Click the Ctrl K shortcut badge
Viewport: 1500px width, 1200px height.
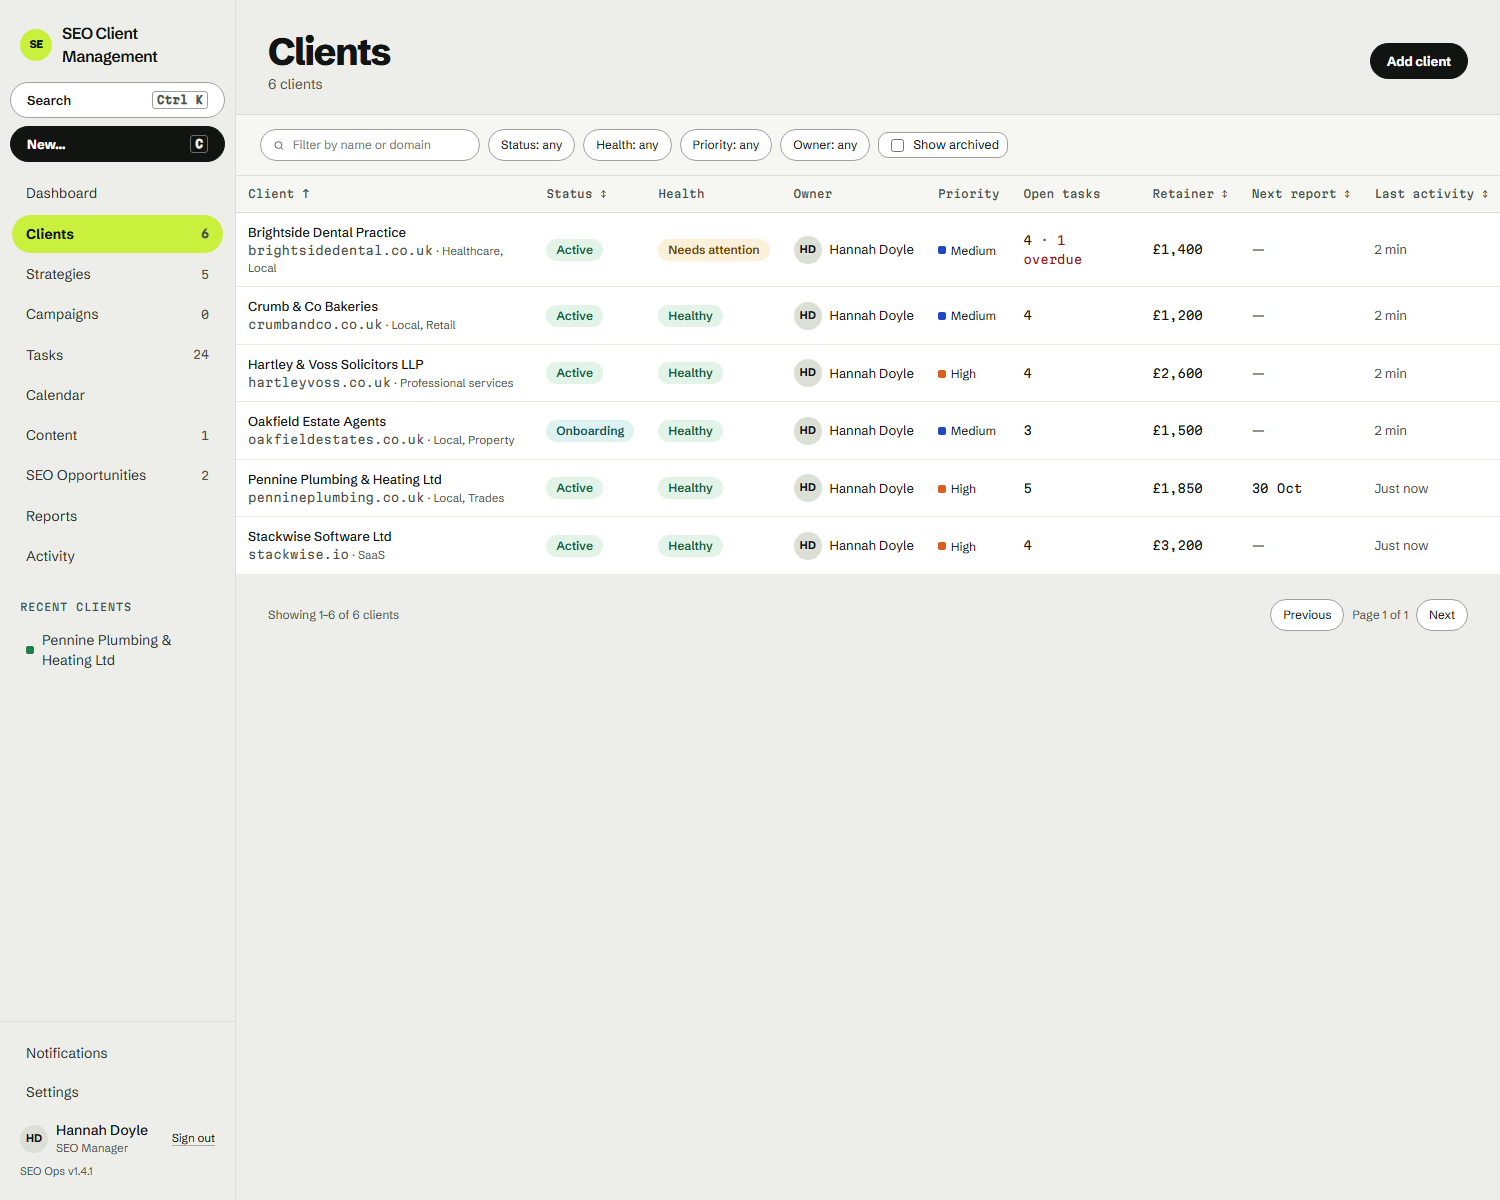tap(180, 100)
